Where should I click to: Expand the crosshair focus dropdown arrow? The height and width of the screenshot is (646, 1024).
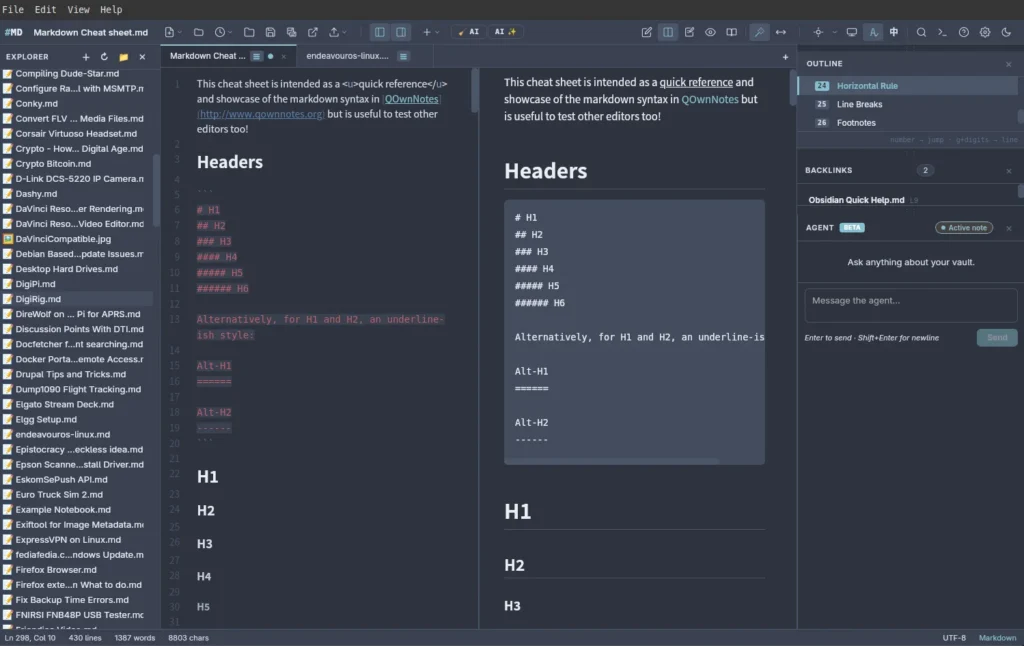[x=834, y=32]
